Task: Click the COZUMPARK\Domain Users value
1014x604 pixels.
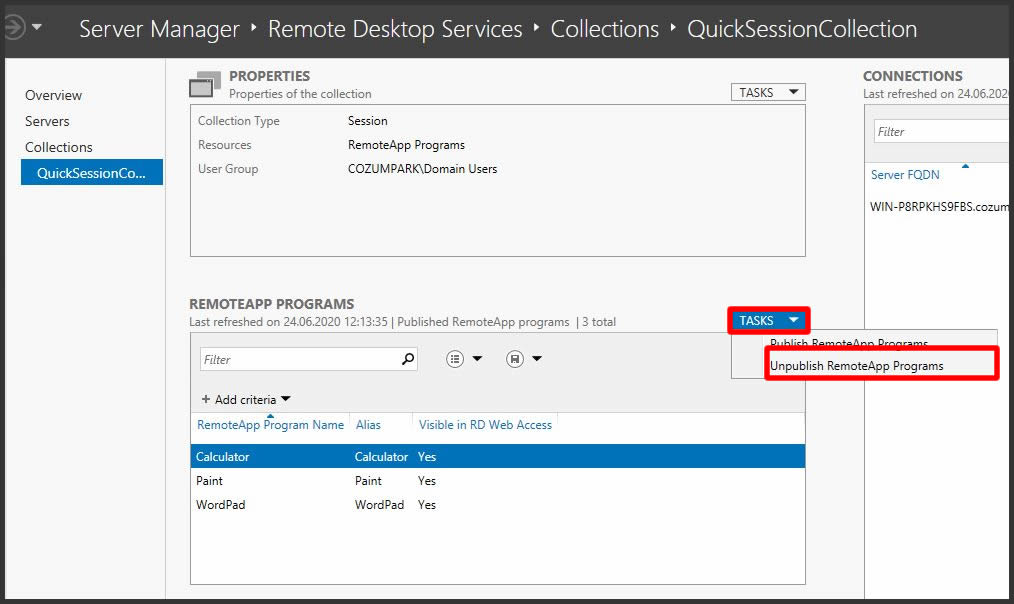Action: [422, 169]
